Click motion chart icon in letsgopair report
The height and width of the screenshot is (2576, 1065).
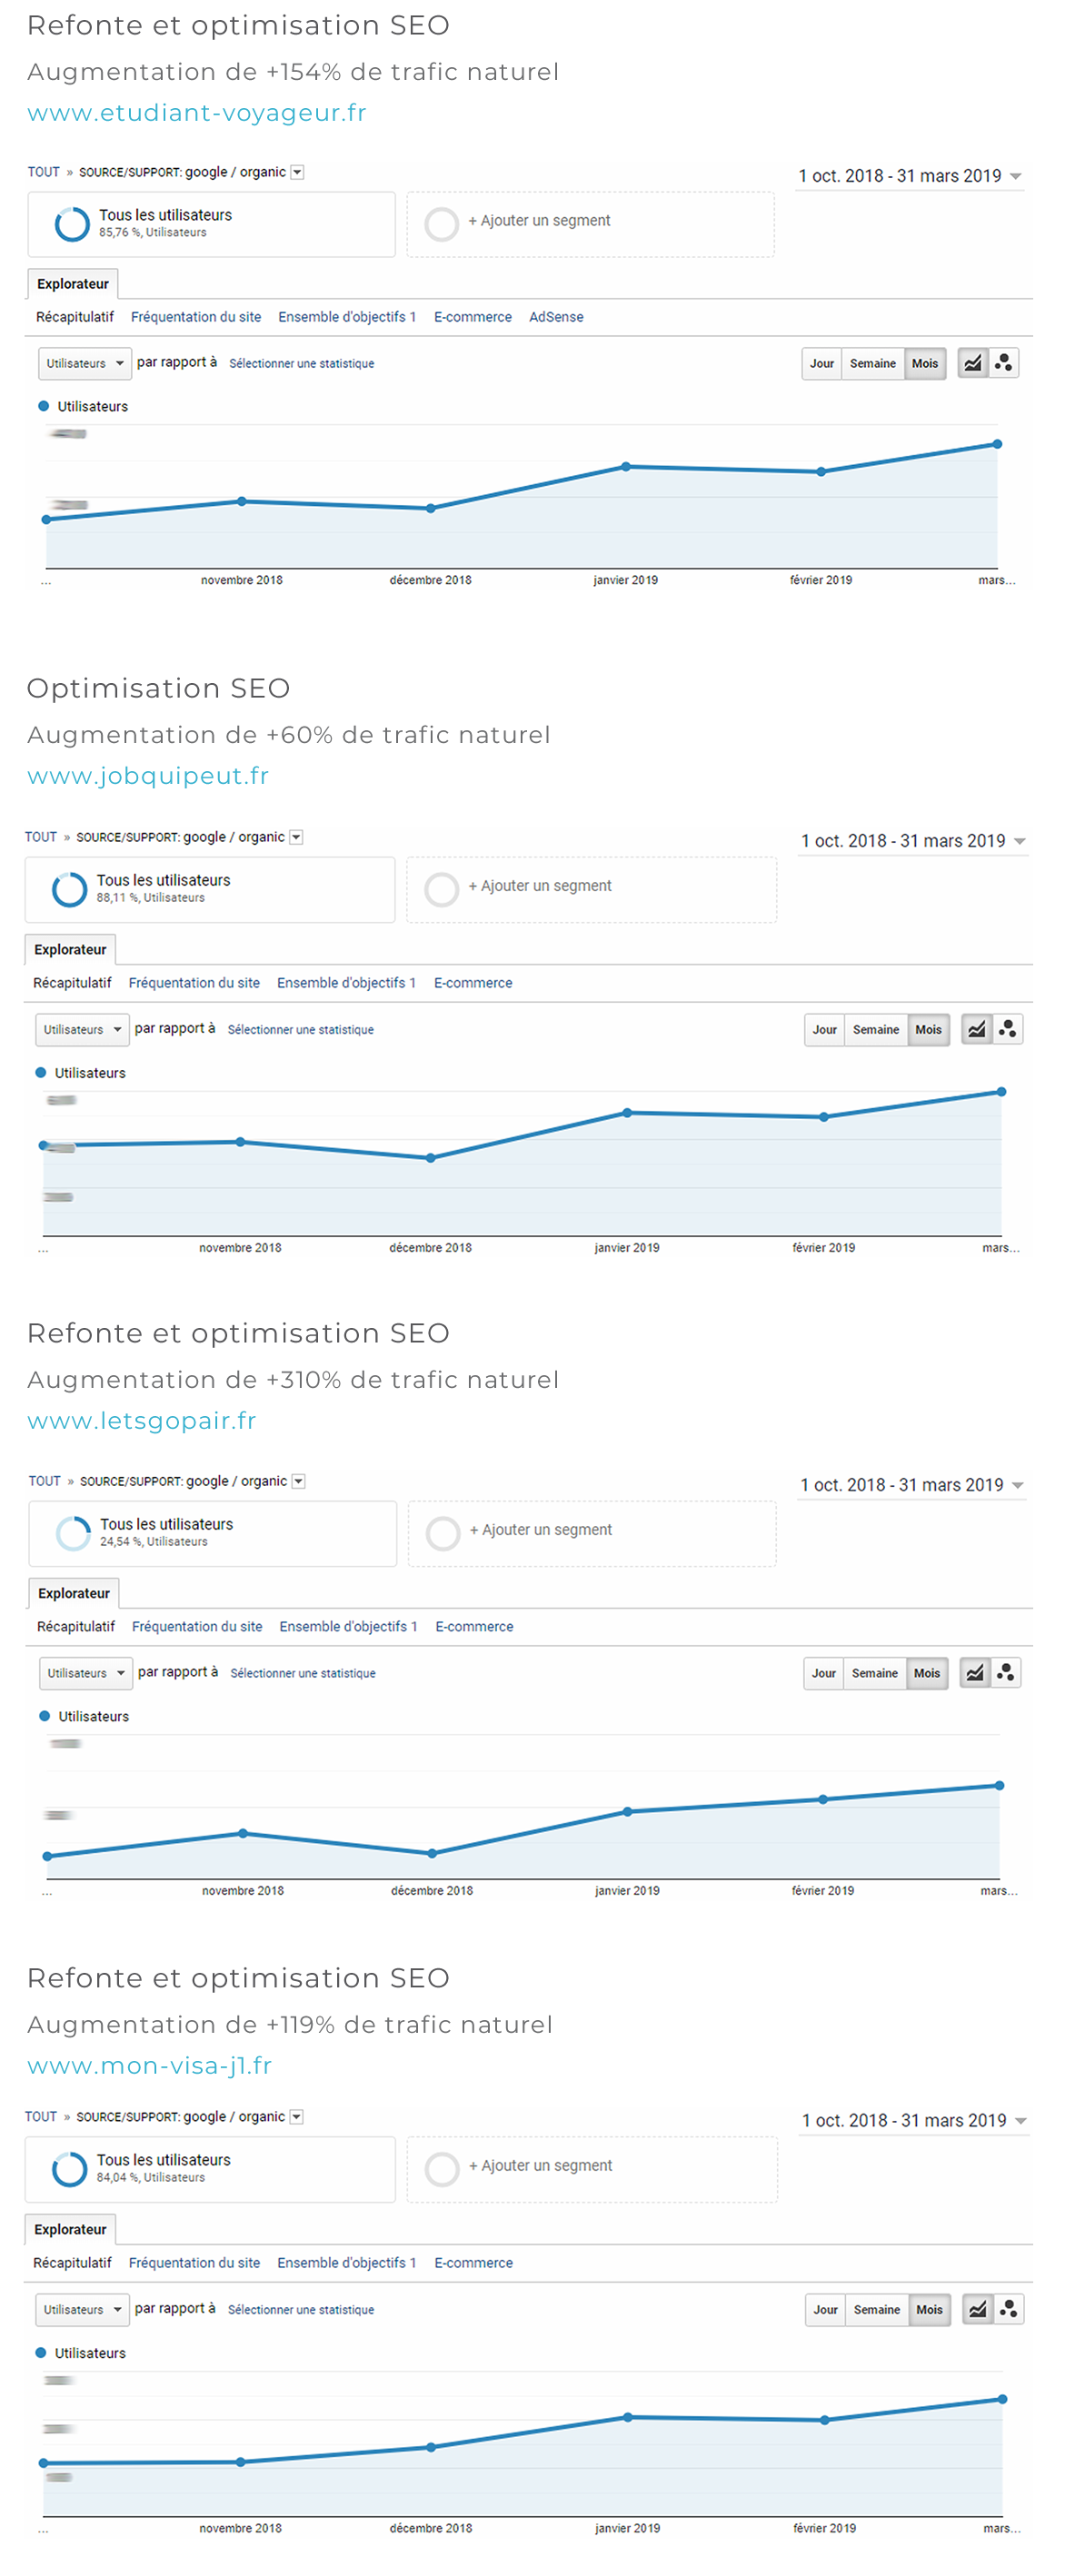[x=1005, y=1673]
